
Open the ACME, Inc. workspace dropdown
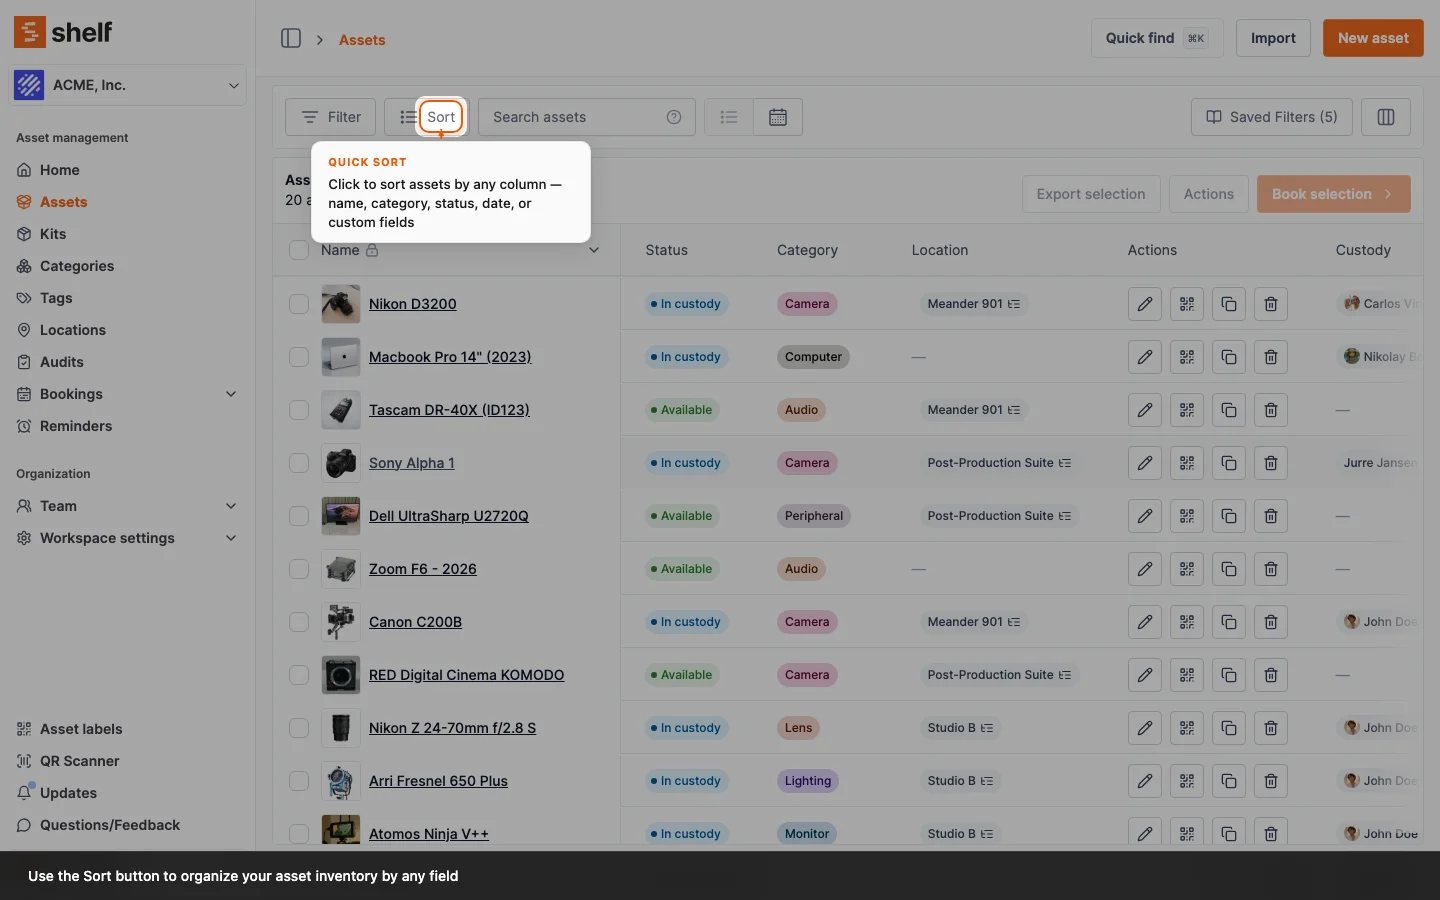tap(128, 85)
